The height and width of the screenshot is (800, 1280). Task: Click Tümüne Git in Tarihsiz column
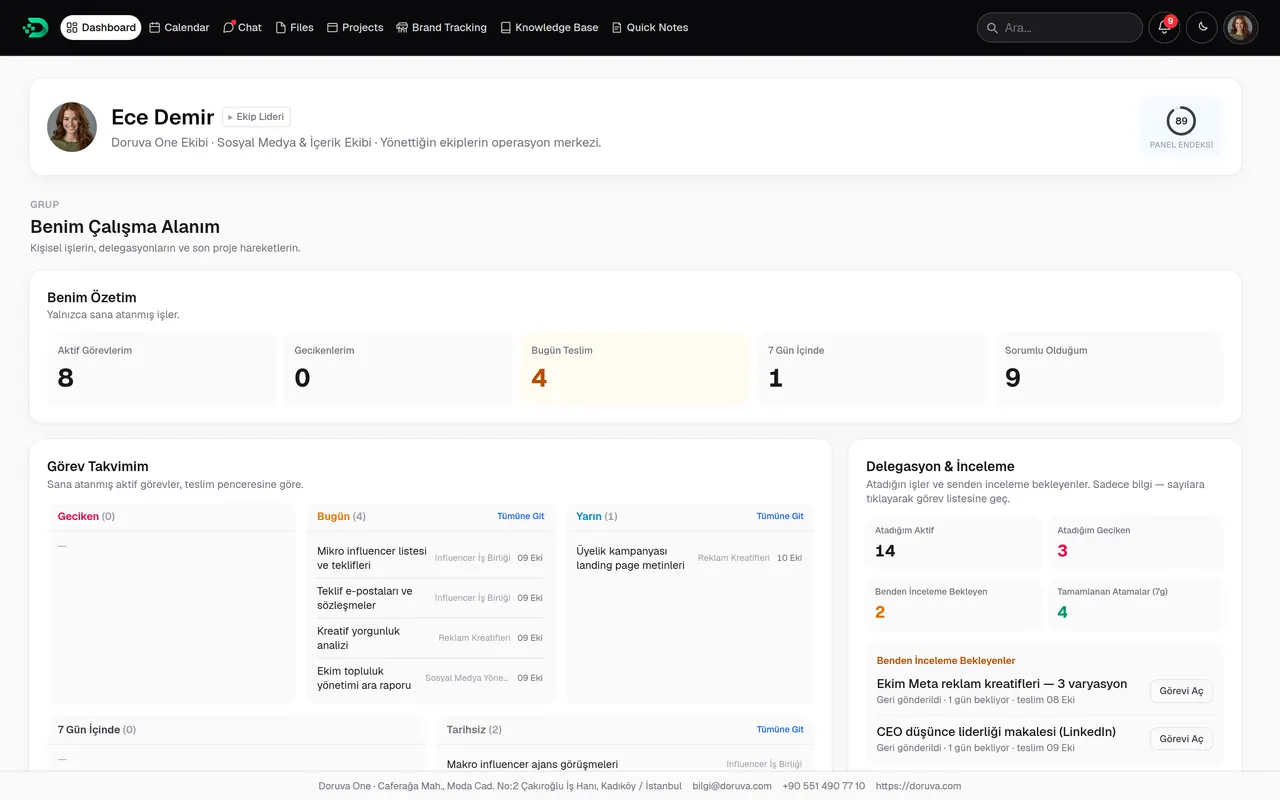click(780, 729)
